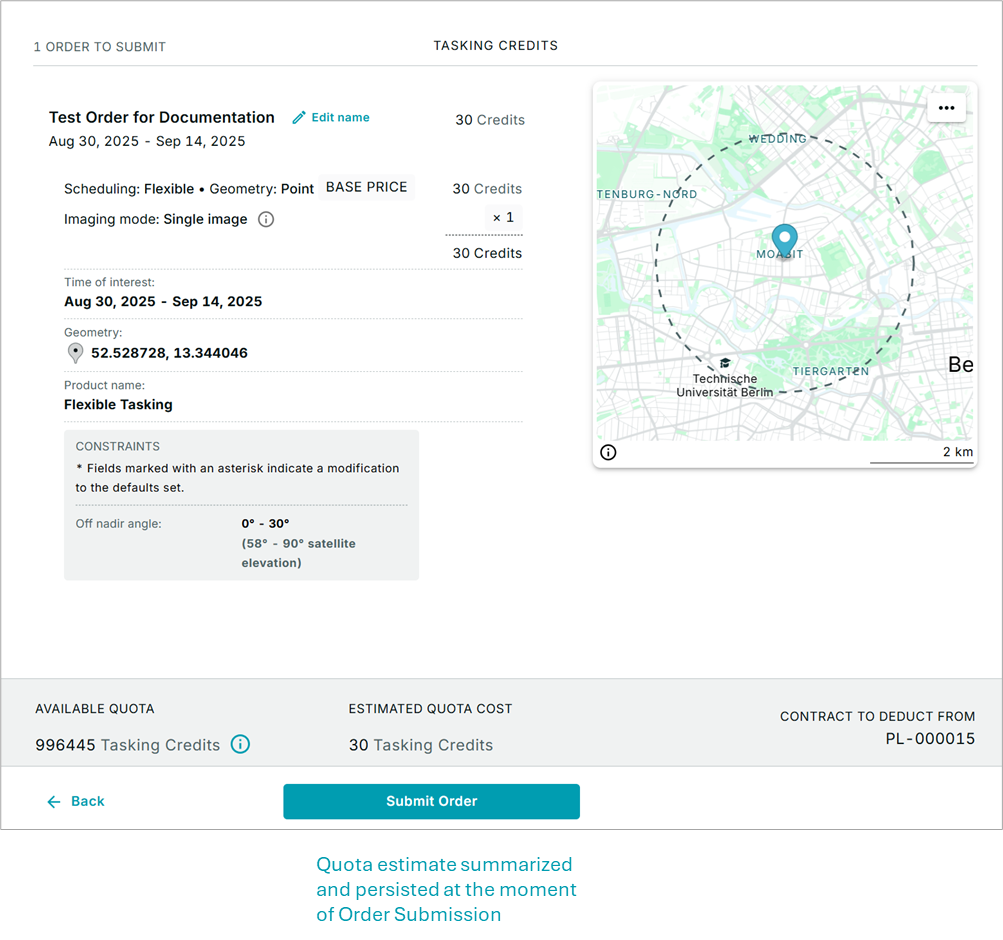Image resolution: width=1003 pixels, height=940 pixels.
Task: Click the Test Order for Documentation title
Action: click(161, 117)
